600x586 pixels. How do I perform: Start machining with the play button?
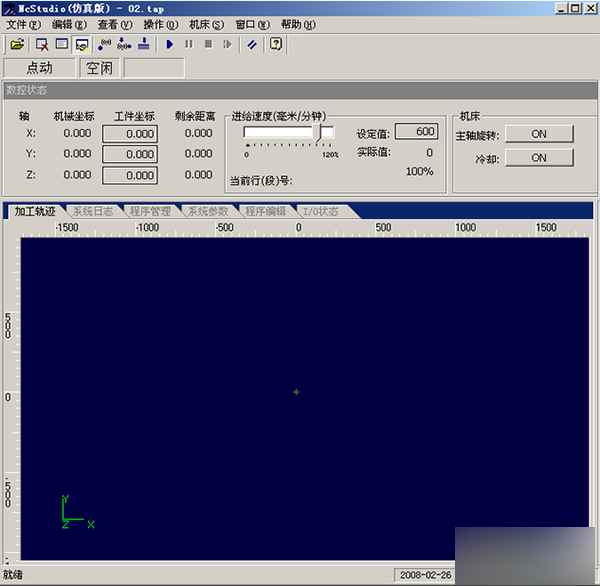point(170,44)
